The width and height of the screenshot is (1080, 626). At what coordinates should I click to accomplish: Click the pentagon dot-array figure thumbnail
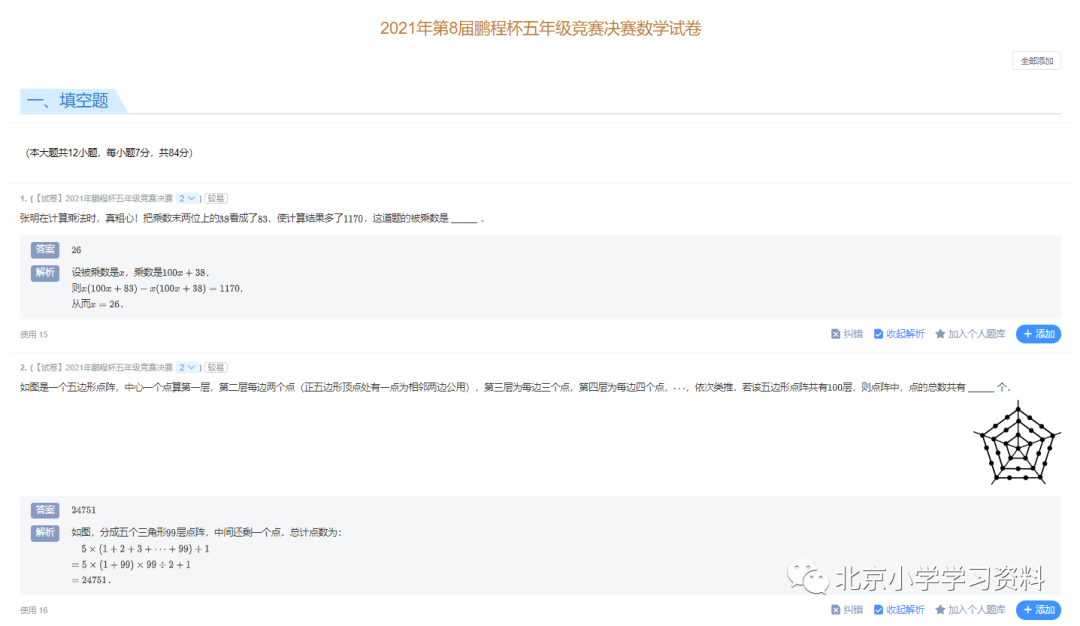pyautogui.click(x=1017, y=444)
